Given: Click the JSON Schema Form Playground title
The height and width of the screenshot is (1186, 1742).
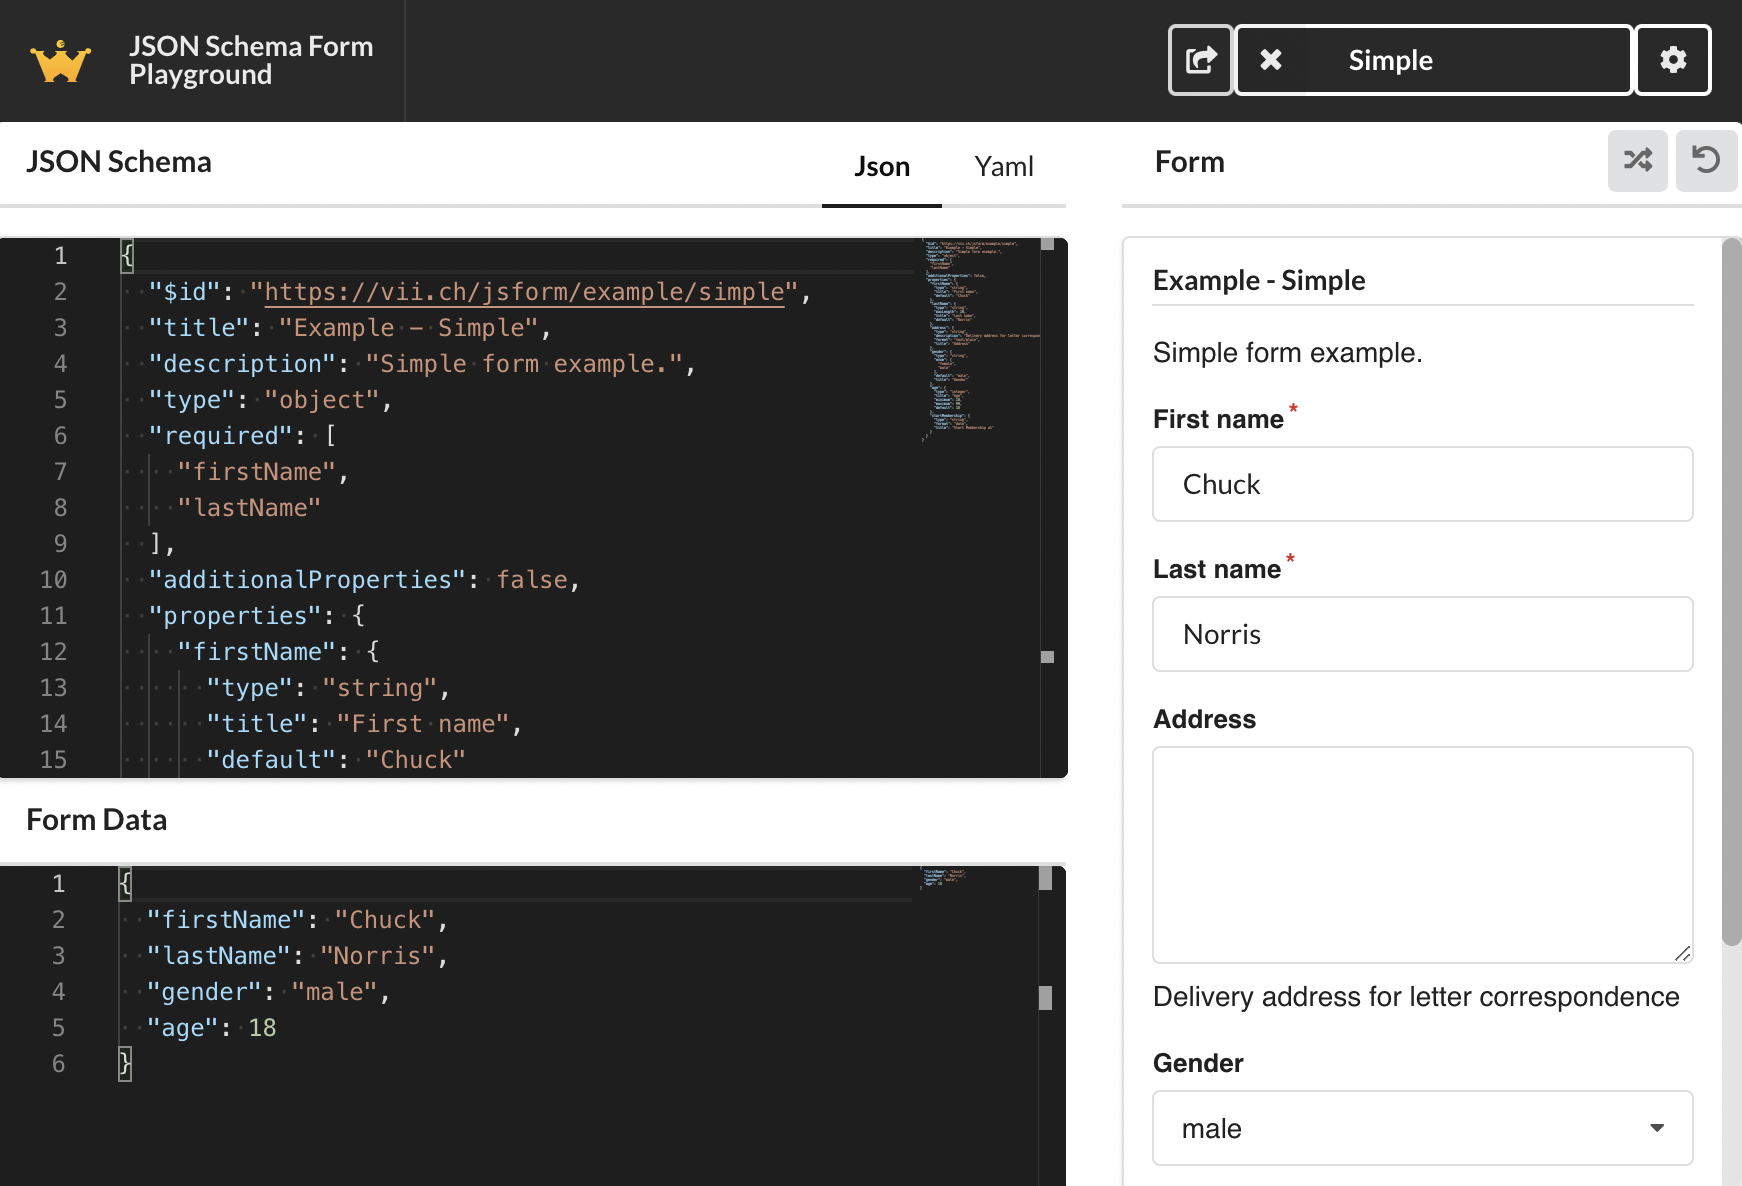Looking at the screenshot, I should tap(250, 60).
